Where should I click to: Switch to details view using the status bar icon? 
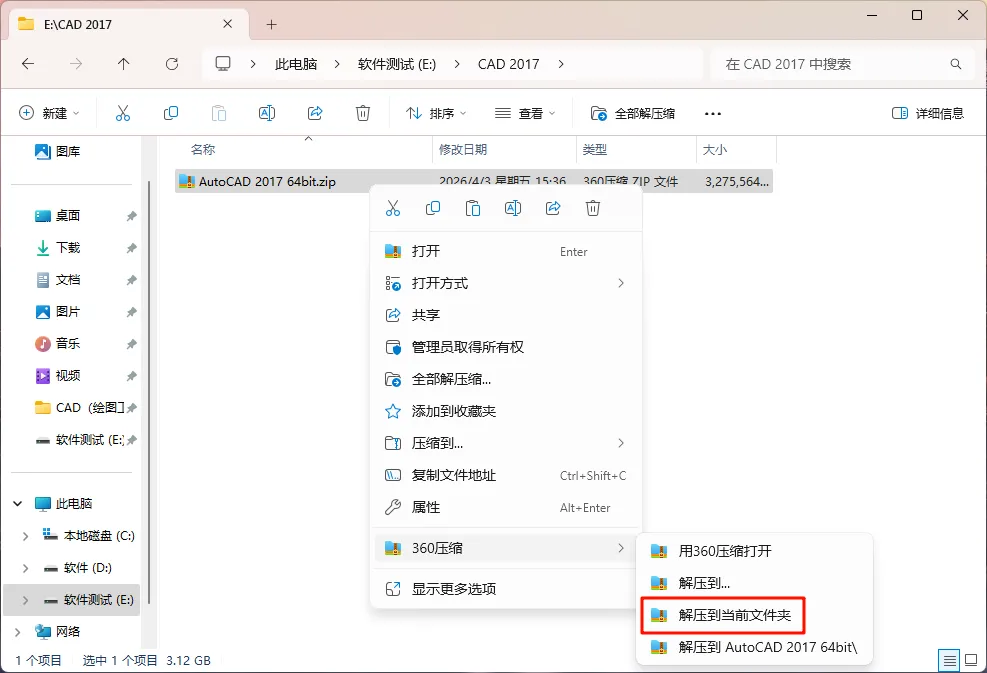[949, 660]
